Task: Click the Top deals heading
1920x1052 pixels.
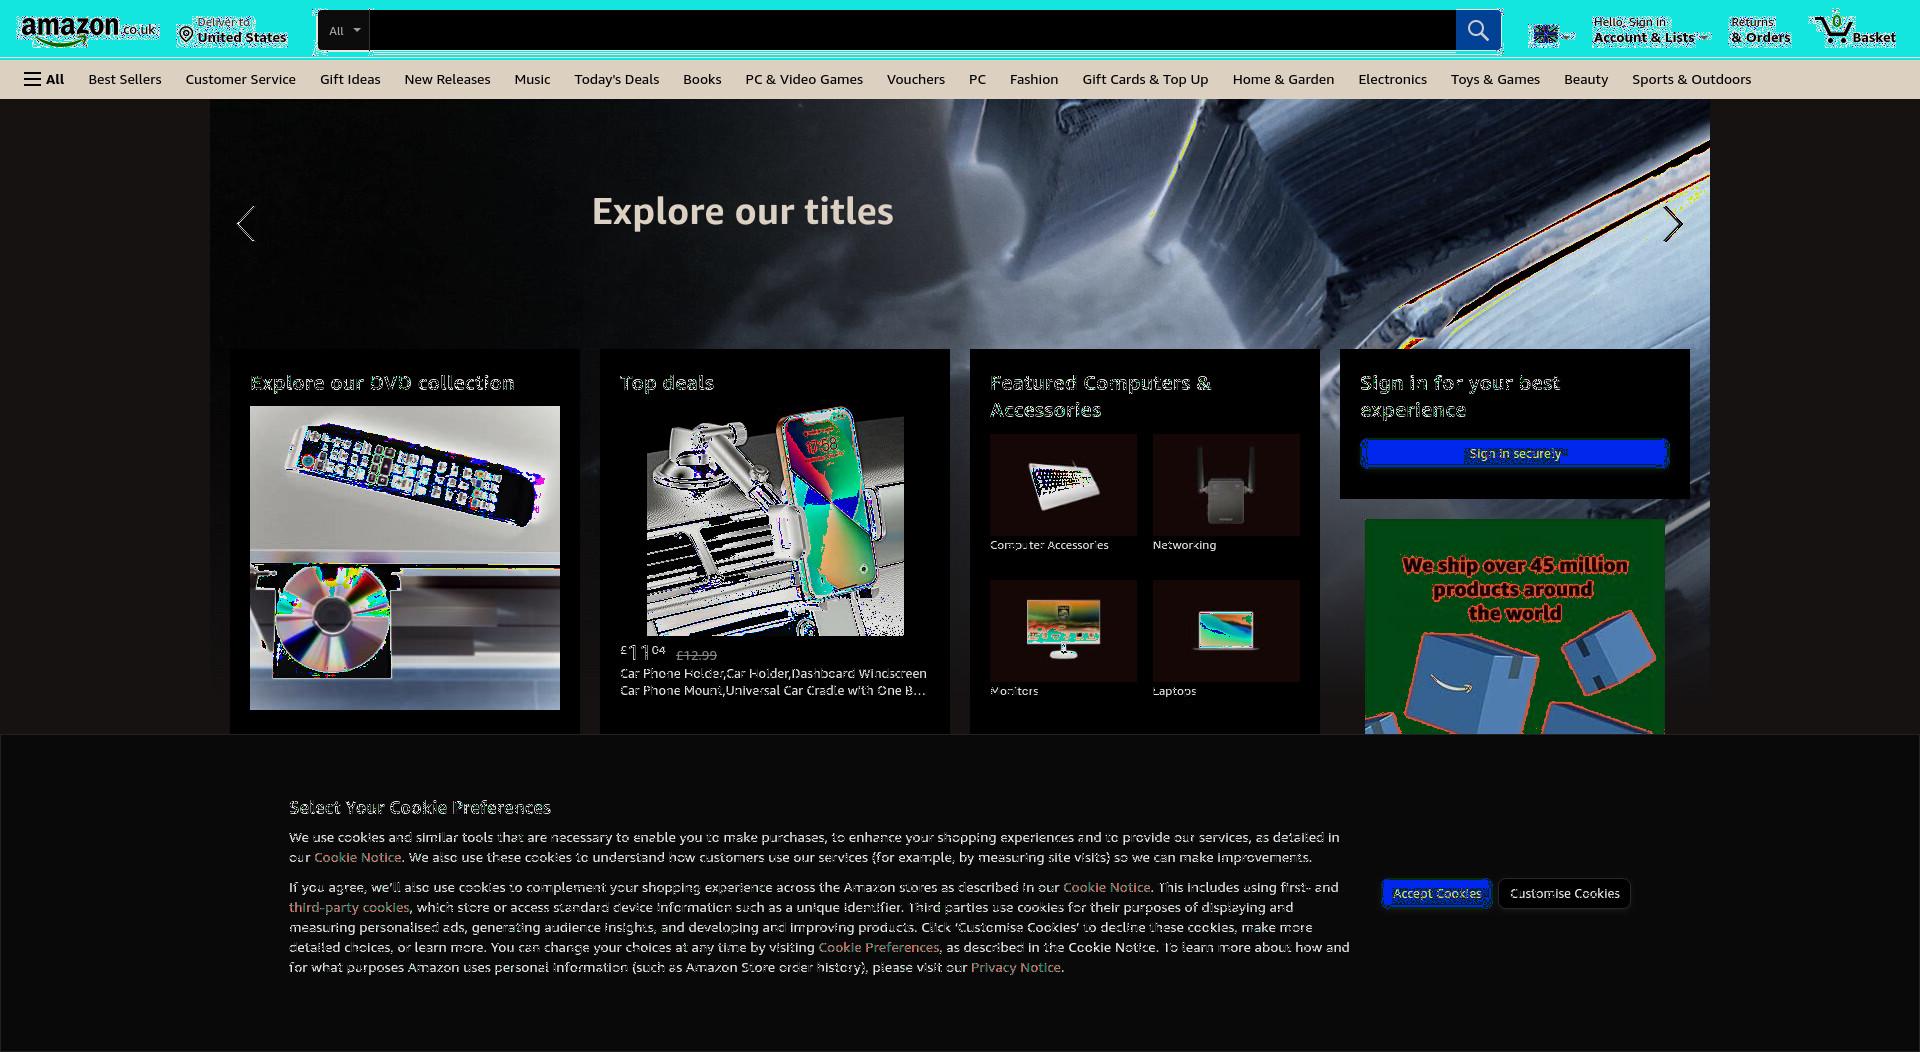Action: point(667,383)
